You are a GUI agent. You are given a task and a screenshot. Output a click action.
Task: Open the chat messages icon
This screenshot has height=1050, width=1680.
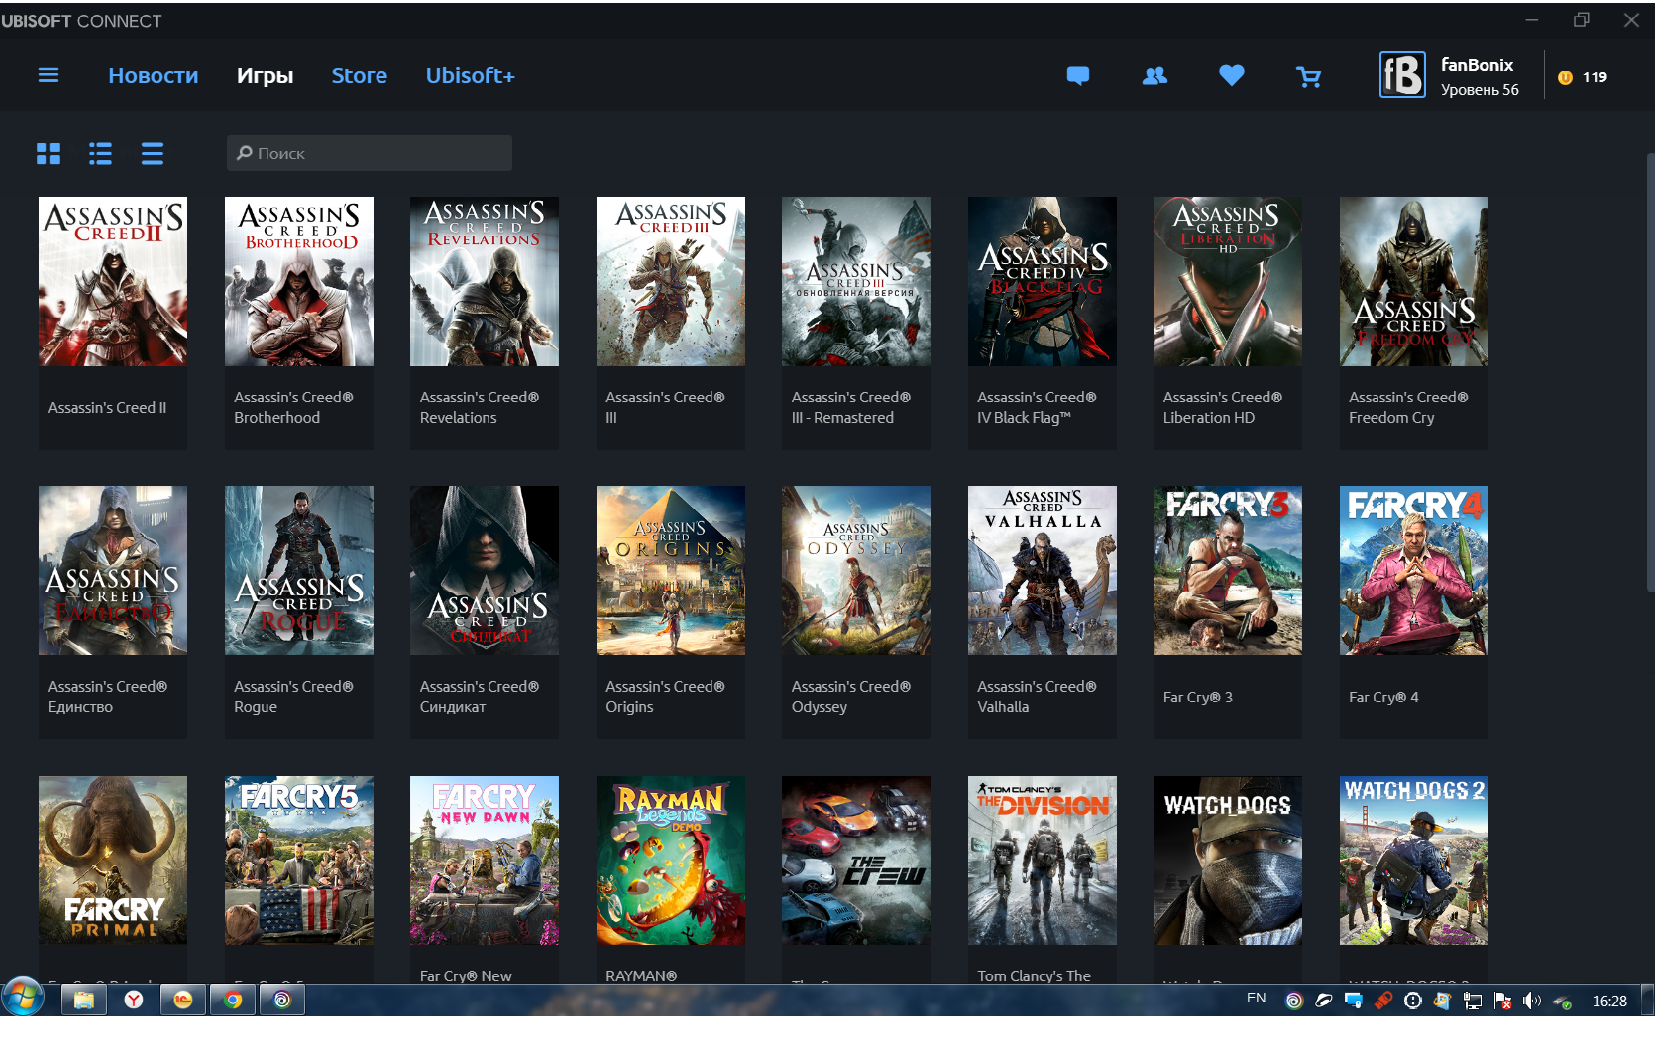[1078, 76]
